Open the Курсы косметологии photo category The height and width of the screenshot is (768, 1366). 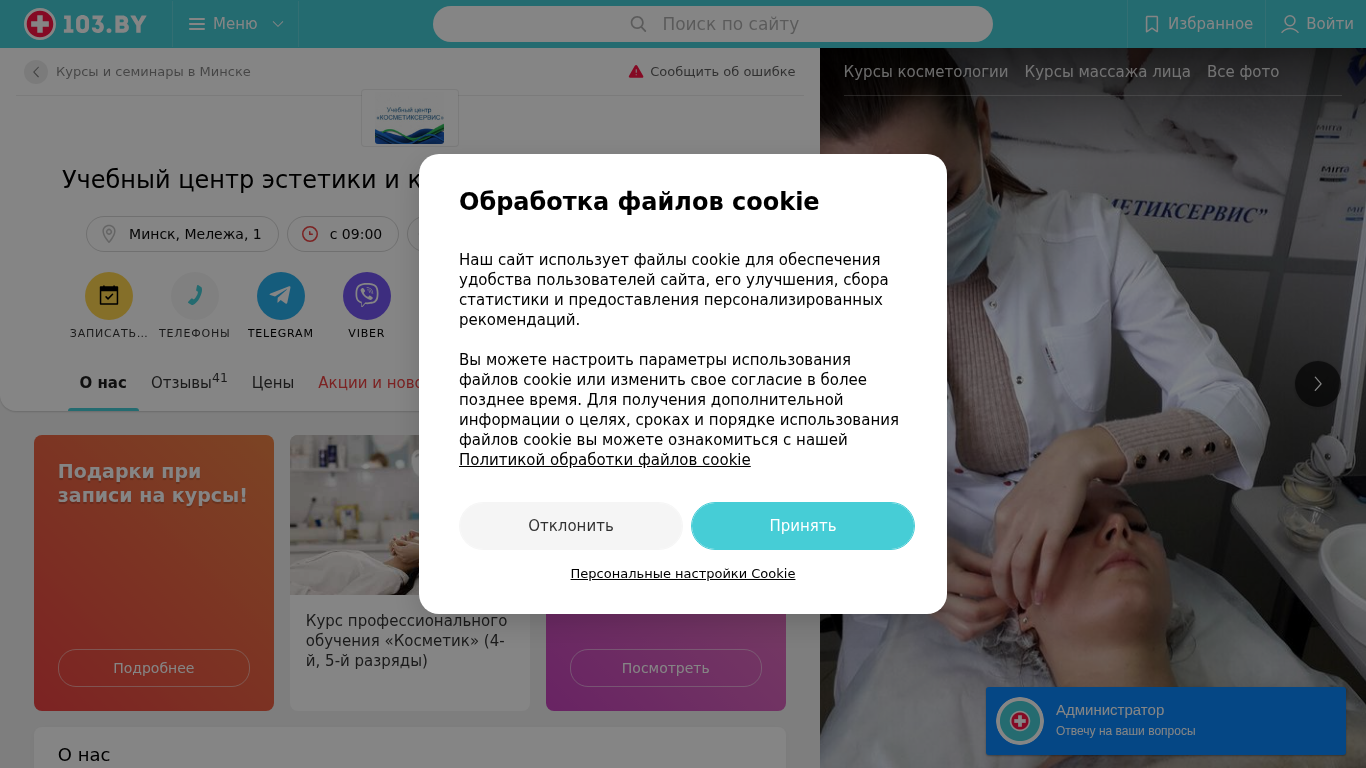[926, 72]
